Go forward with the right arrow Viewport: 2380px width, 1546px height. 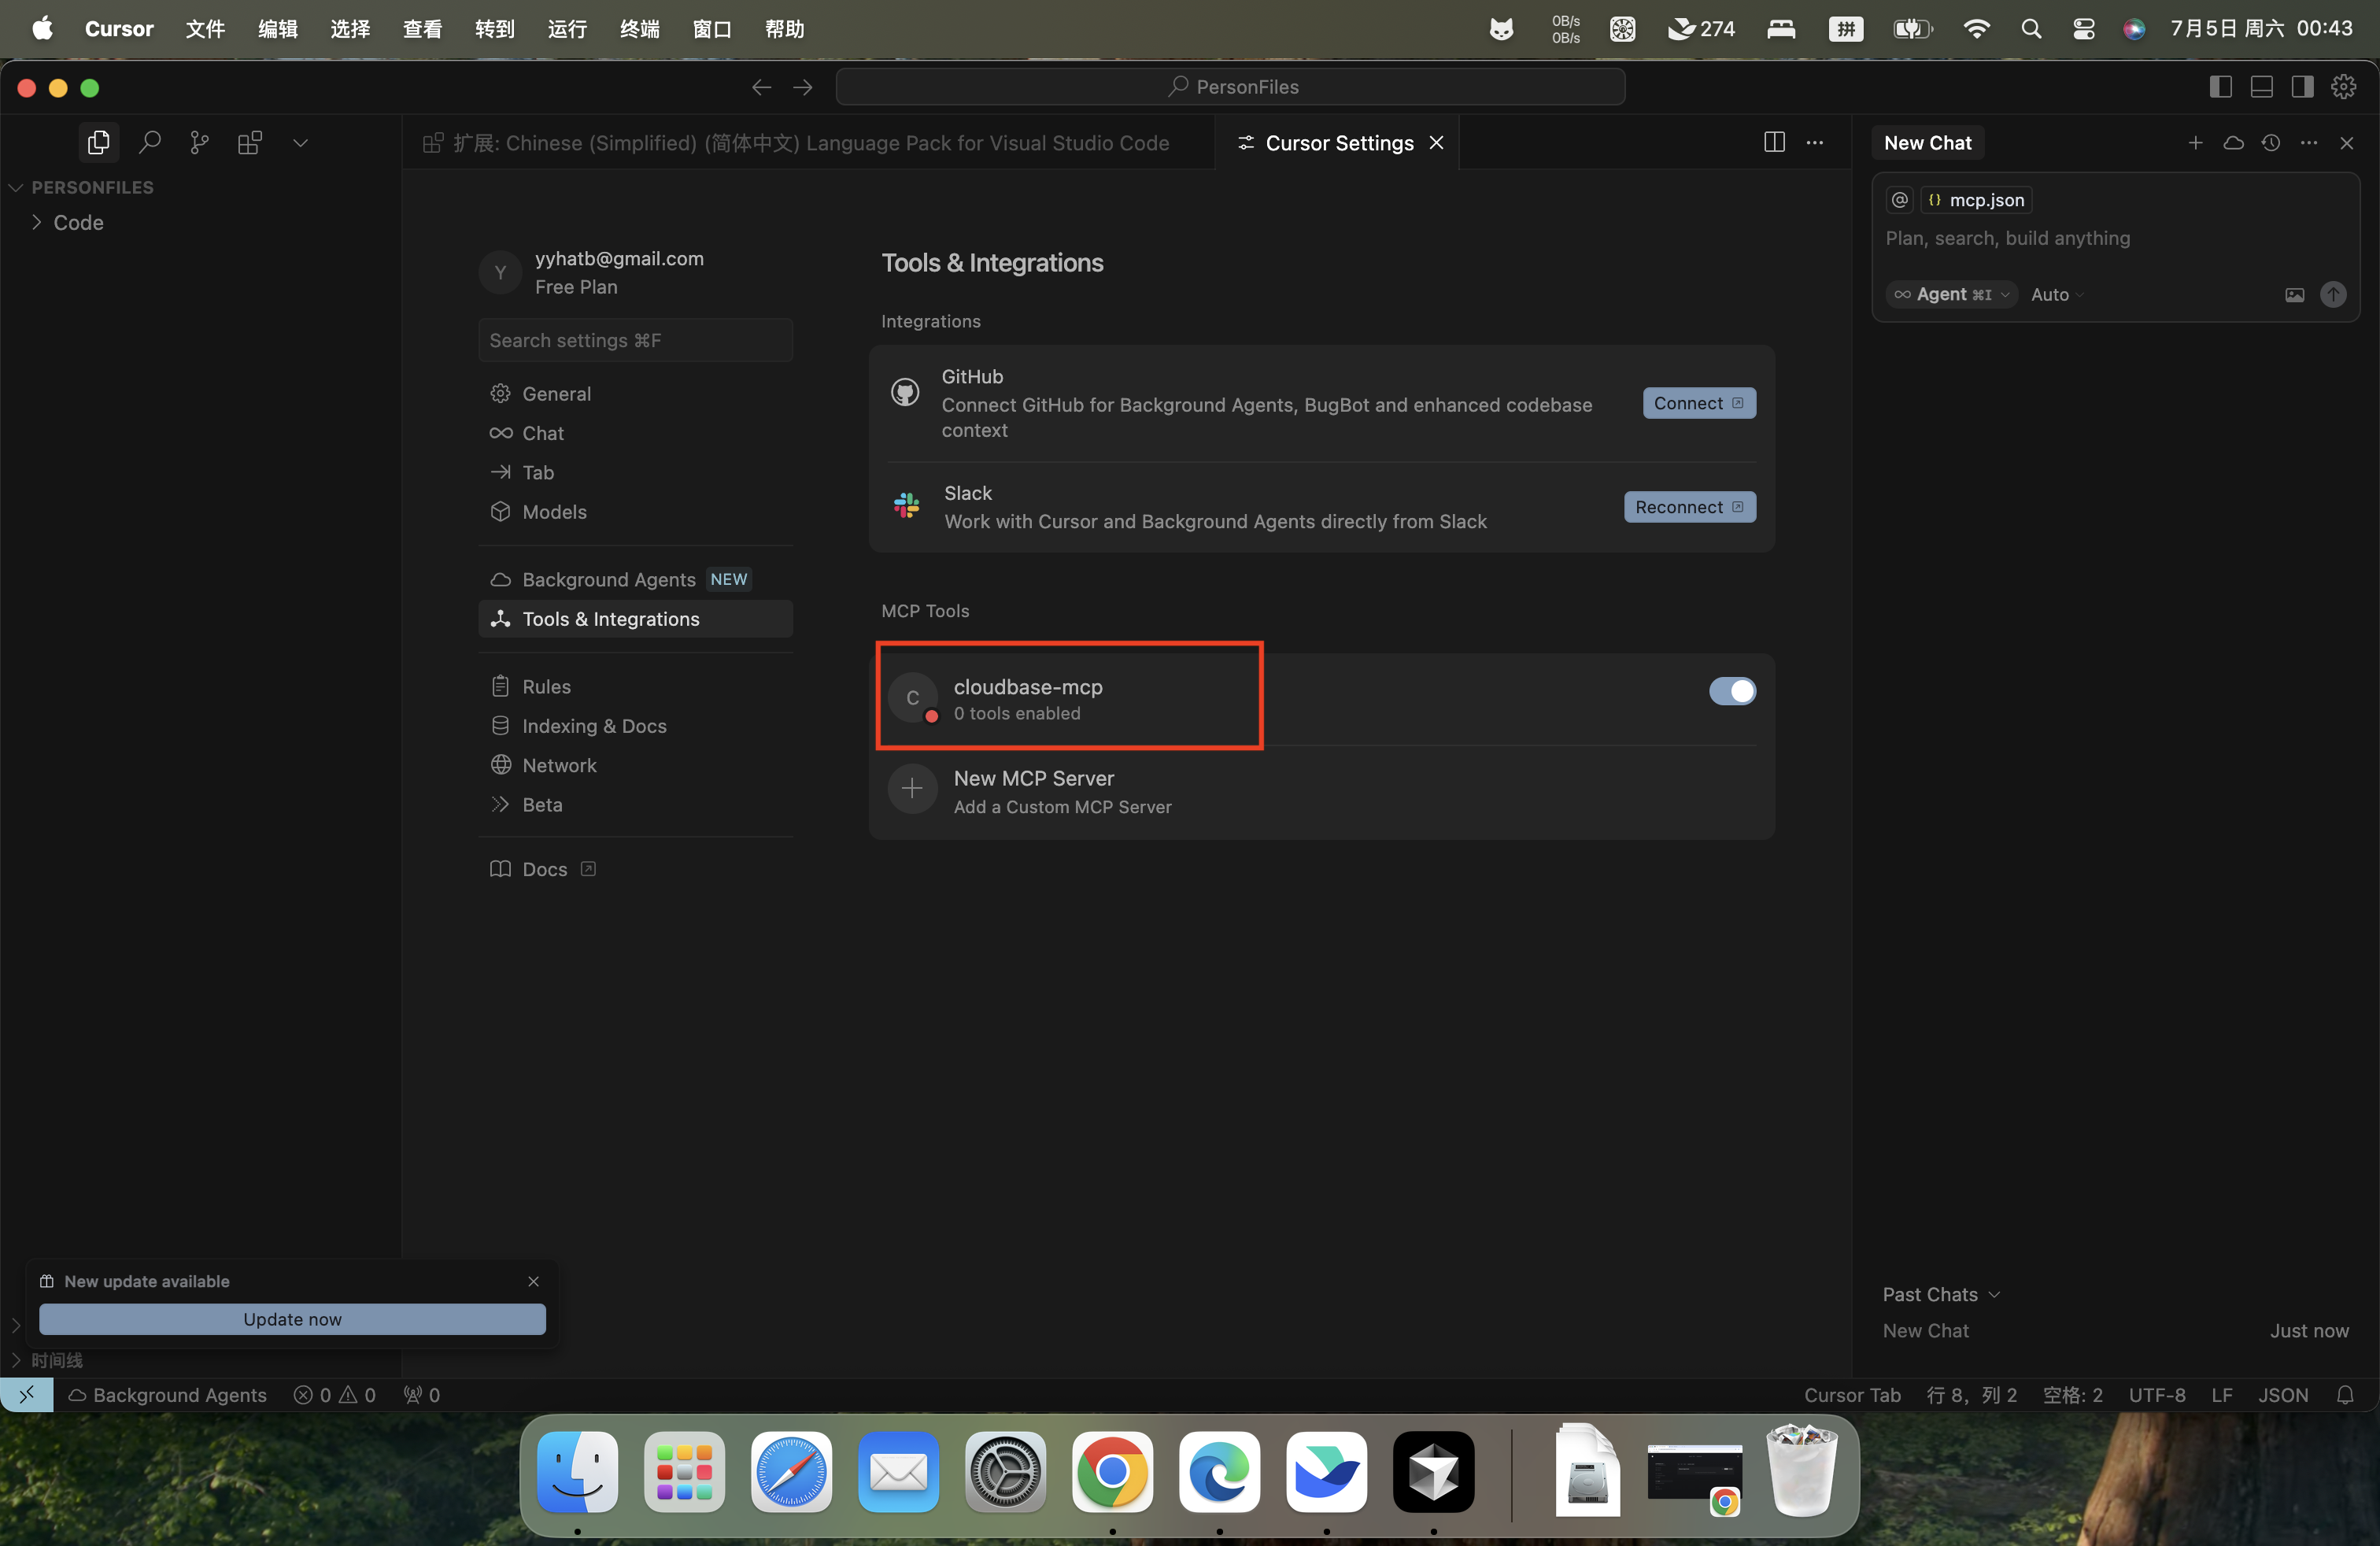803,88
